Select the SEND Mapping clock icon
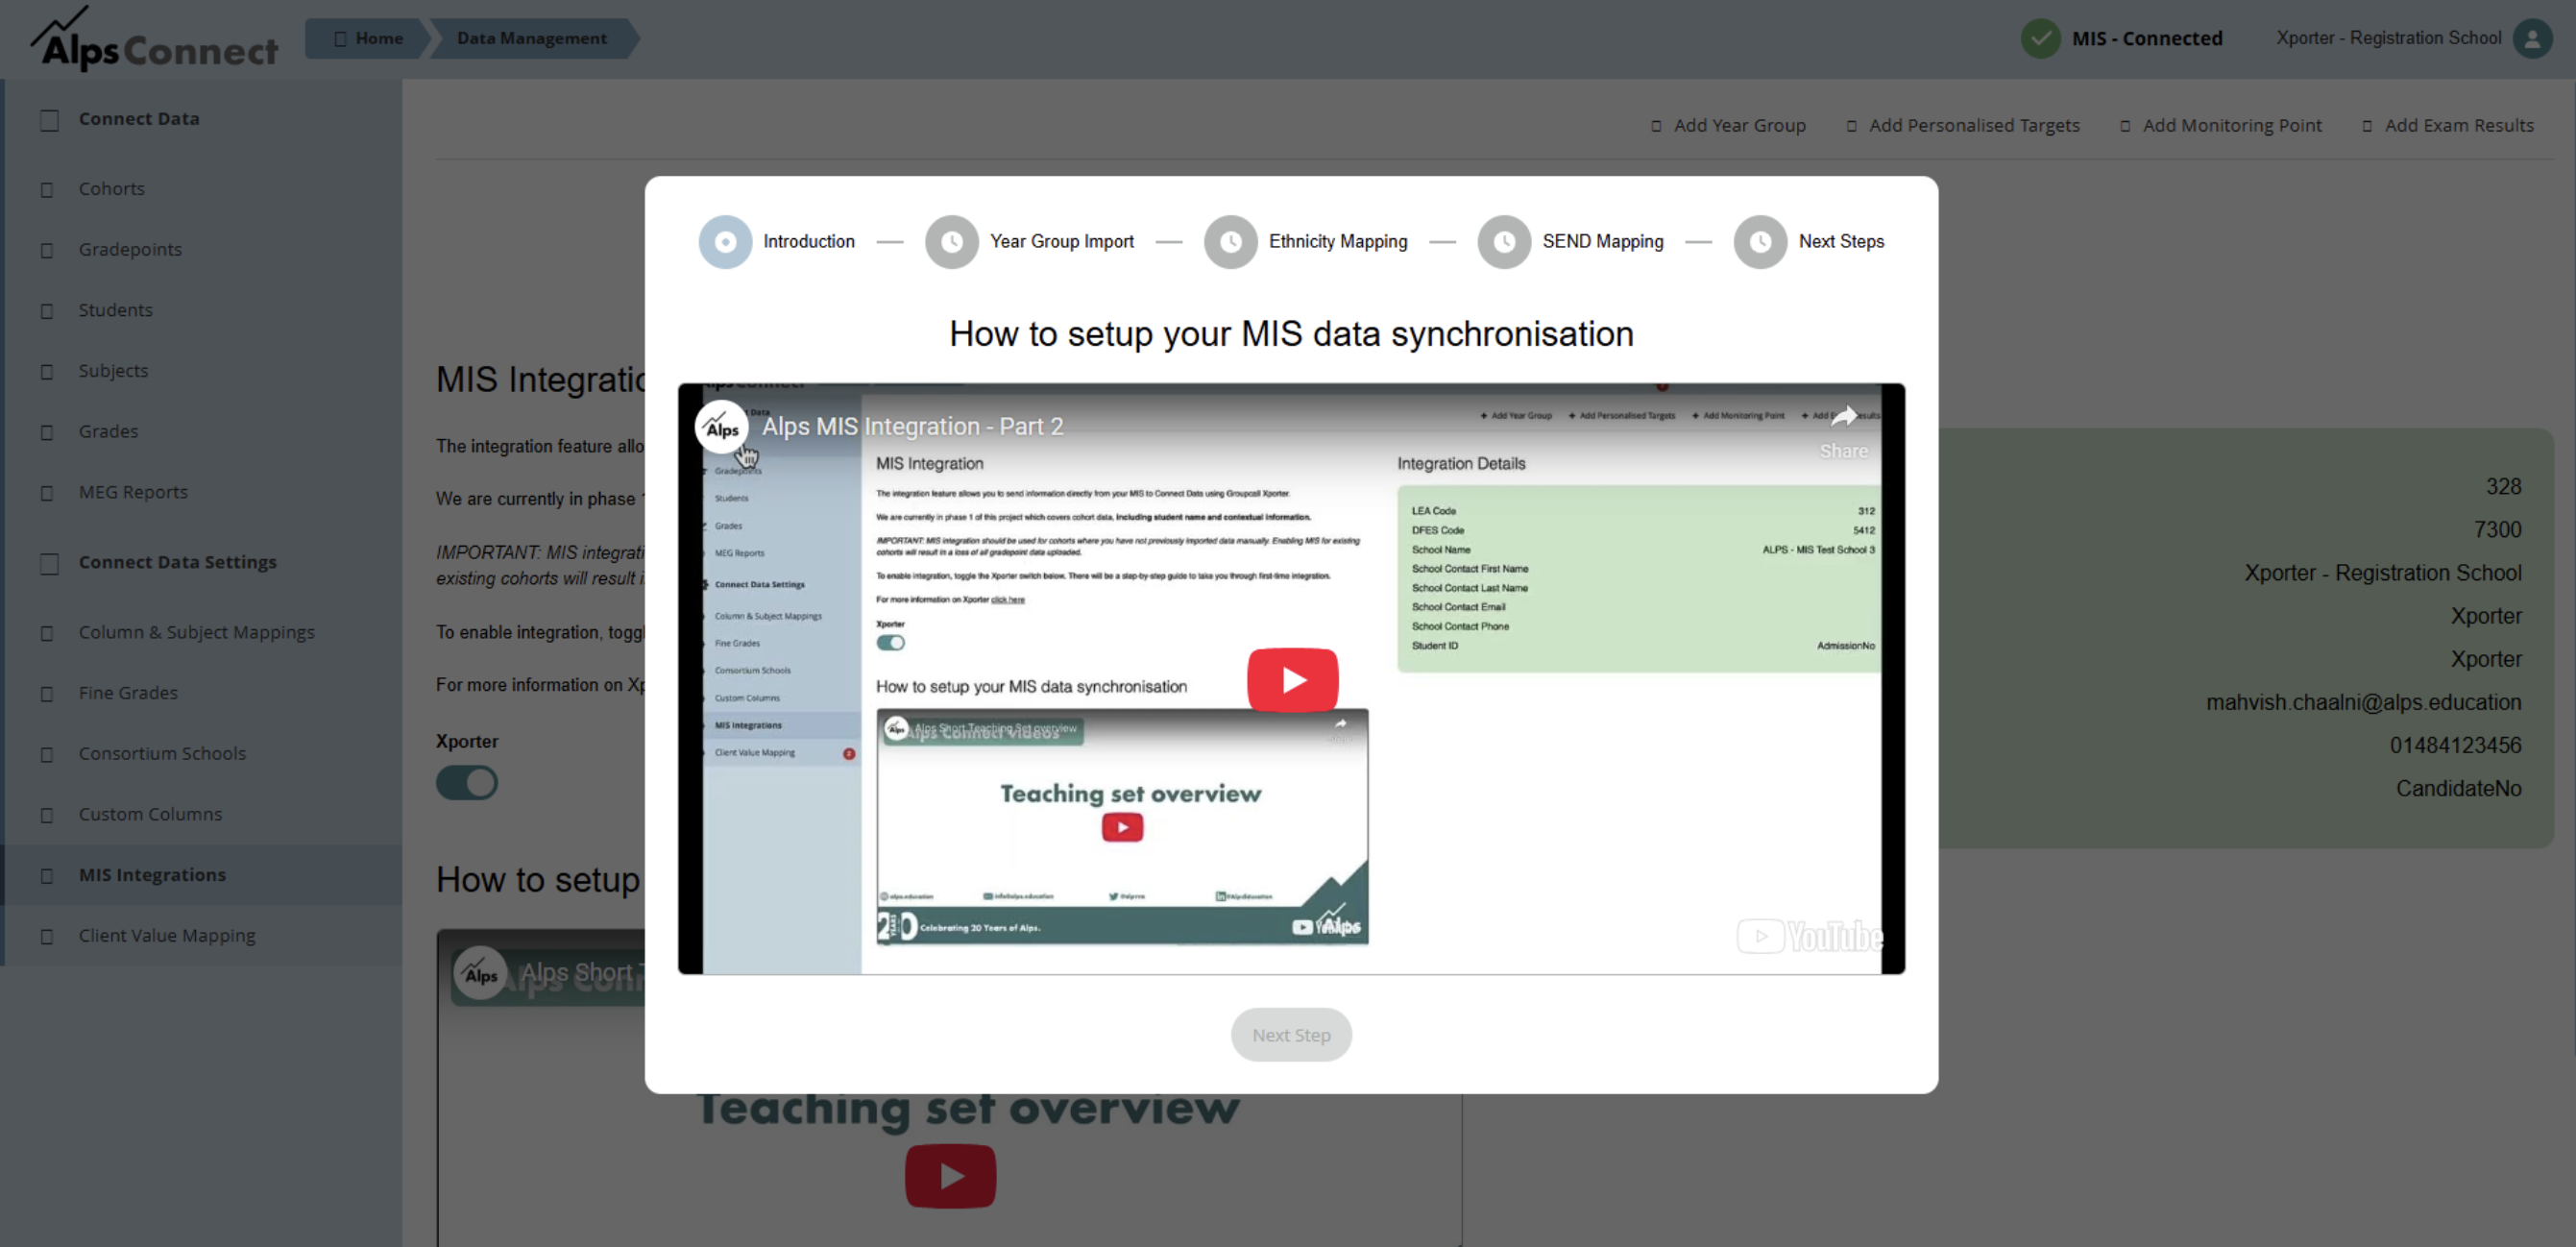 click(1504, 242)
